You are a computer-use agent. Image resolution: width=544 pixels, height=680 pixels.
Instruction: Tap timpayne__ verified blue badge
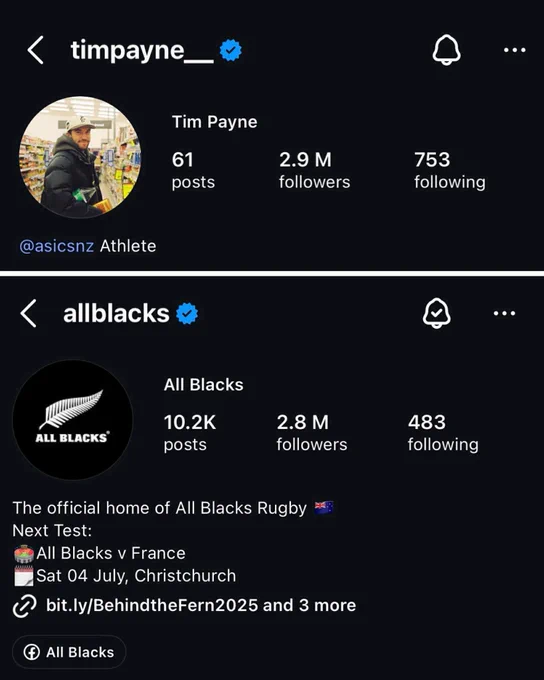click(231, 50)
